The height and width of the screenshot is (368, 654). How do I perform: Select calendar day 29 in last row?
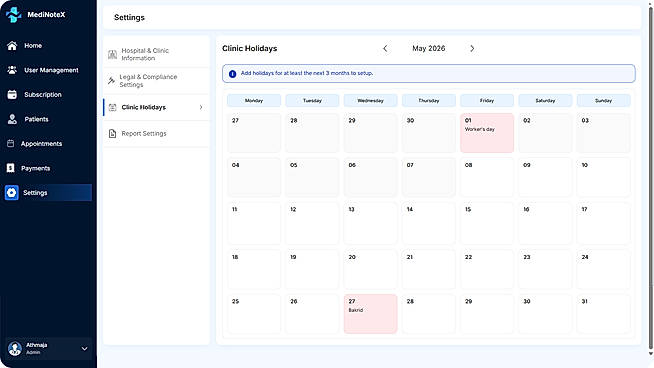(487, 314)
